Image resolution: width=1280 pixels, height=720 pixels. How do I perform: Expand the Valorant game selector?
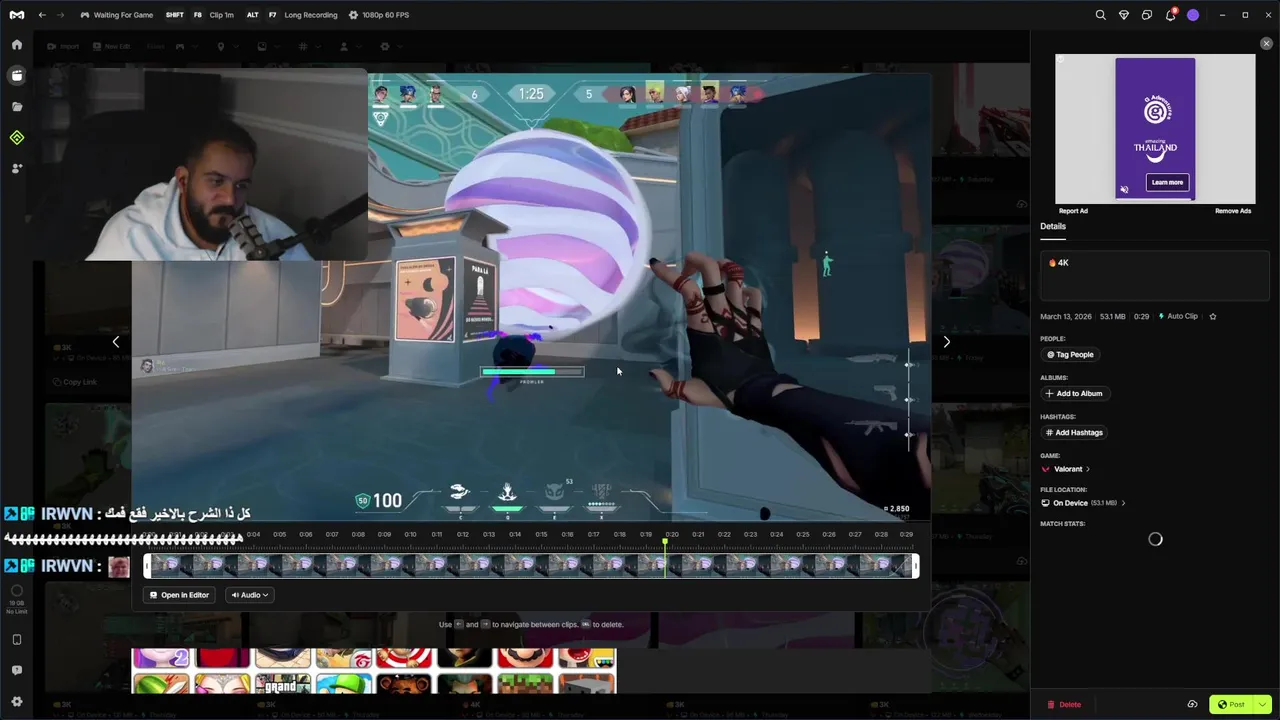click(1066, 469)
